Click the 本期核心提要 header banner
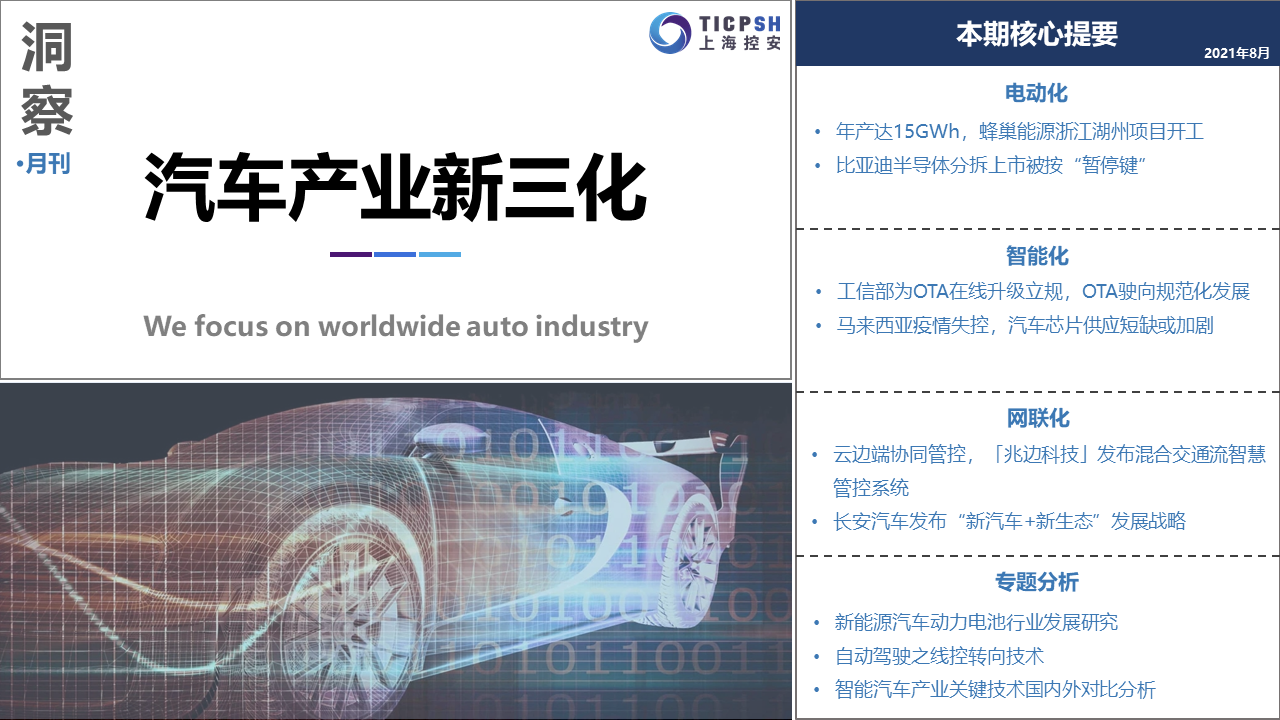Screen dimensions: 1280x720 pos(1037,34)
